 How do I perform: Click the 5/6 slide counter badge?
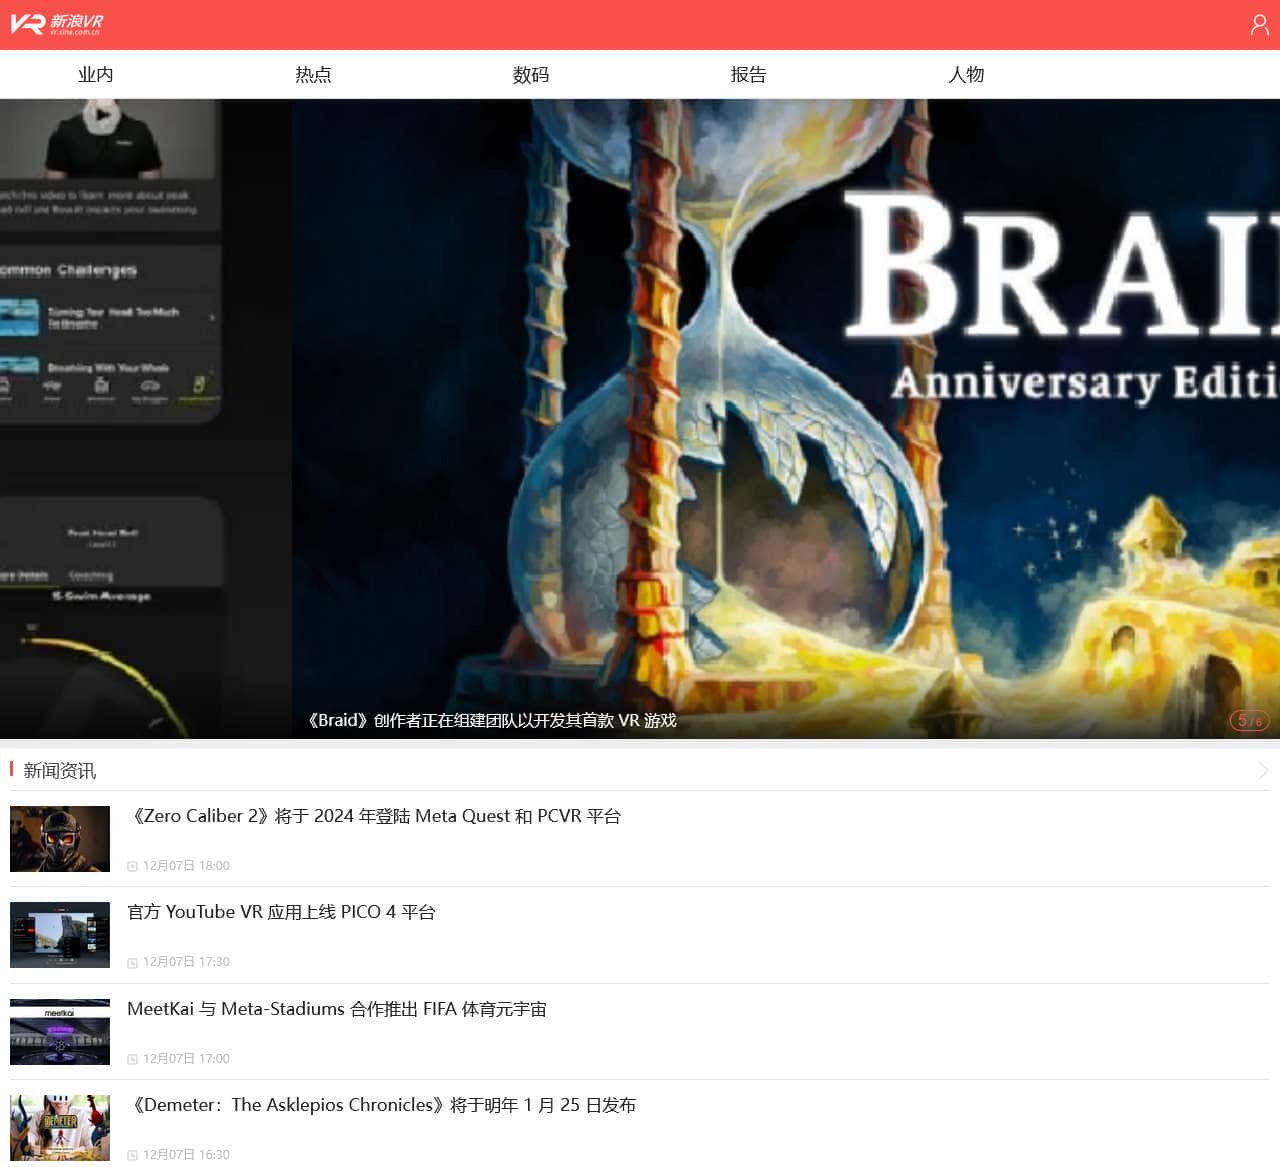[x=1249, y=720]
